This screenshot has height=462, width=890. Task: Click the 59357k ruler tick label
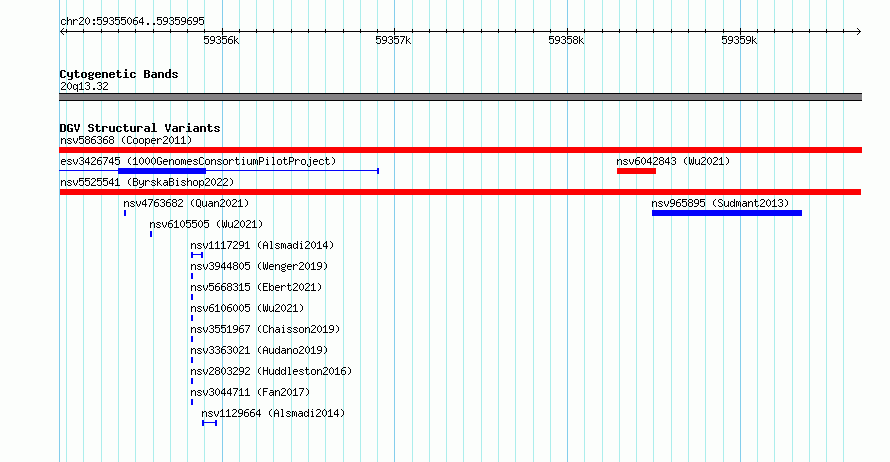pyautogui.click(x=393, y=40)
